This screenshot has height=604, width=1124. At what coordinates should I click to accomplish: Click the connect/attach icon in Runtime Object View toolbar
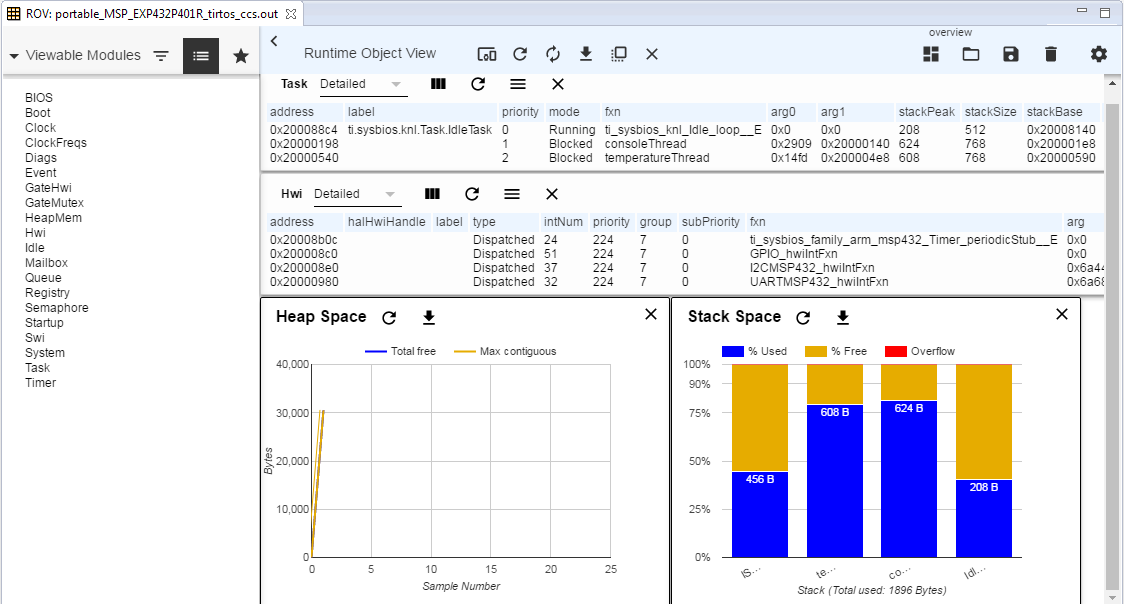pos(487,54)
